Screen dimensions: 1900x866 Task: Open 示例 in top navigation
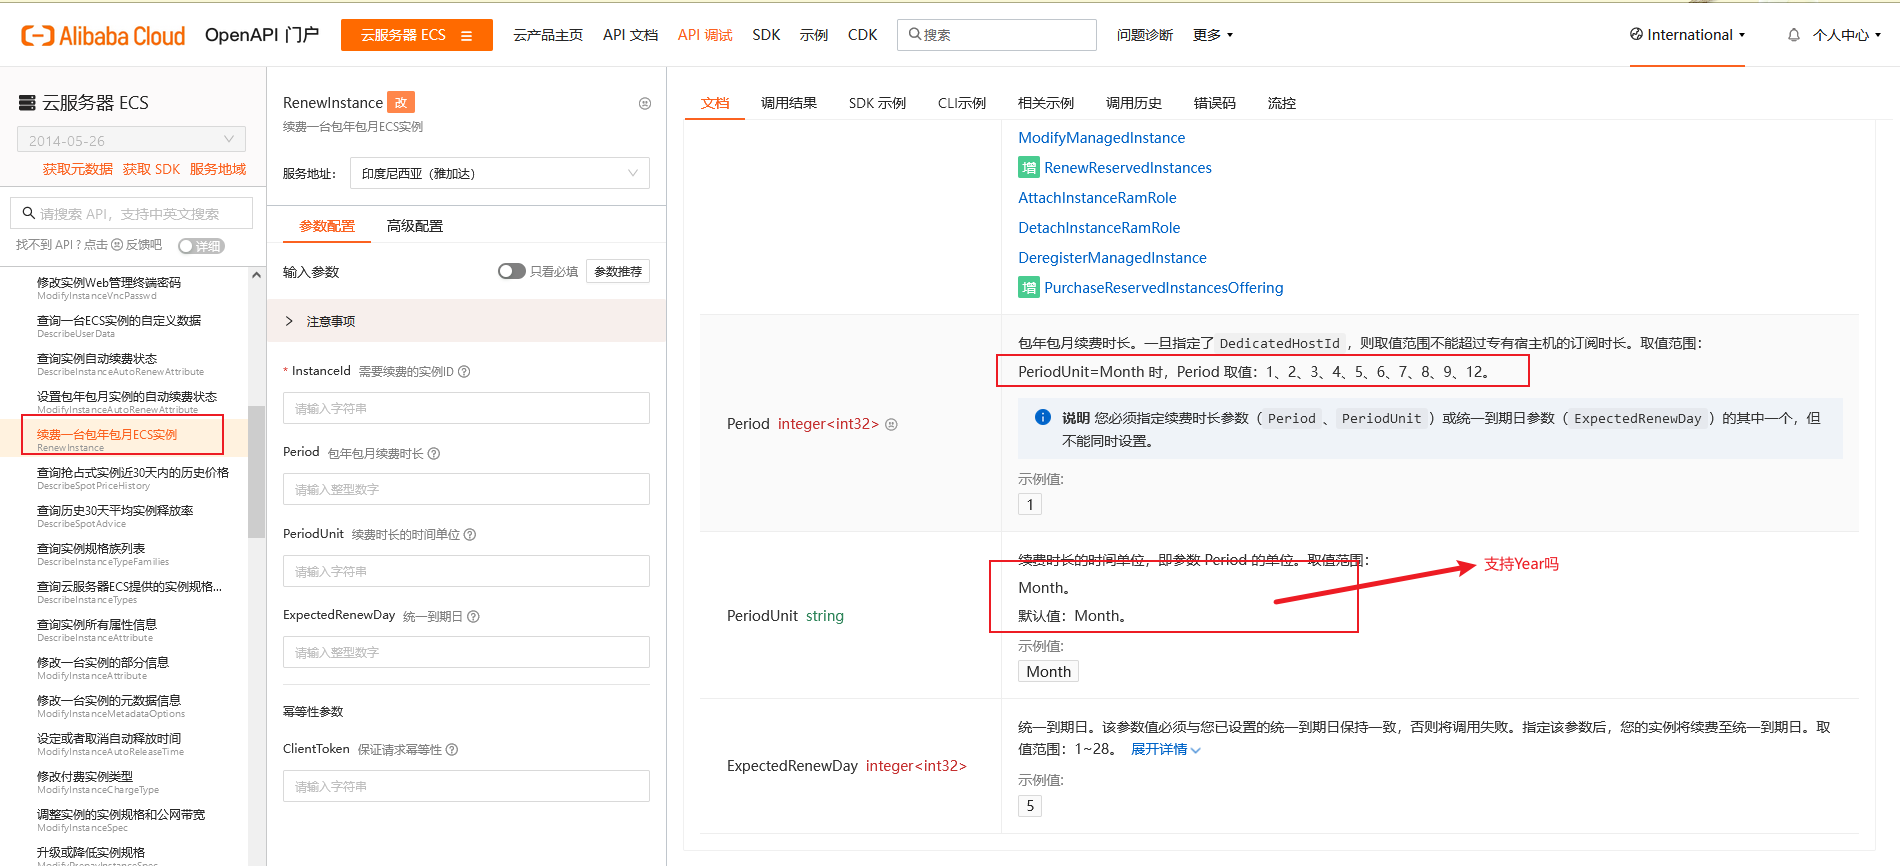pos(814,35)
